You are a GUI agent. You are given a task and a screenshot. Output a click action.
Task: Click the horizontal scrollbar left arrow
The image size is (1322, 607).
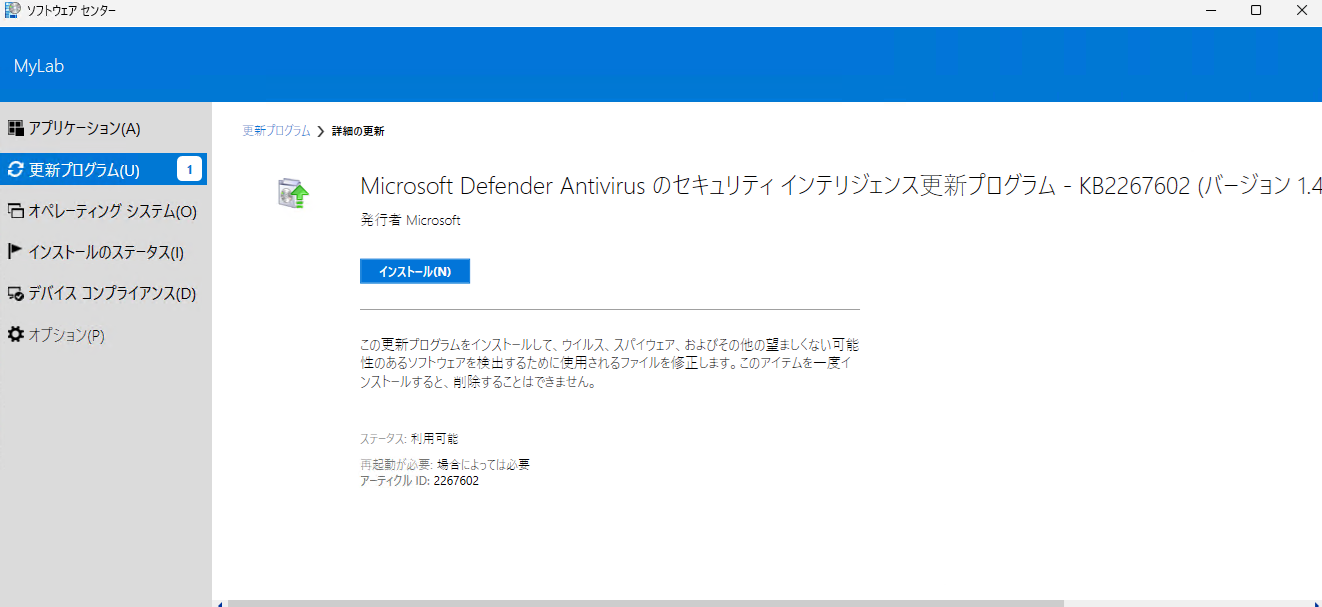click(x=220, y=603)
